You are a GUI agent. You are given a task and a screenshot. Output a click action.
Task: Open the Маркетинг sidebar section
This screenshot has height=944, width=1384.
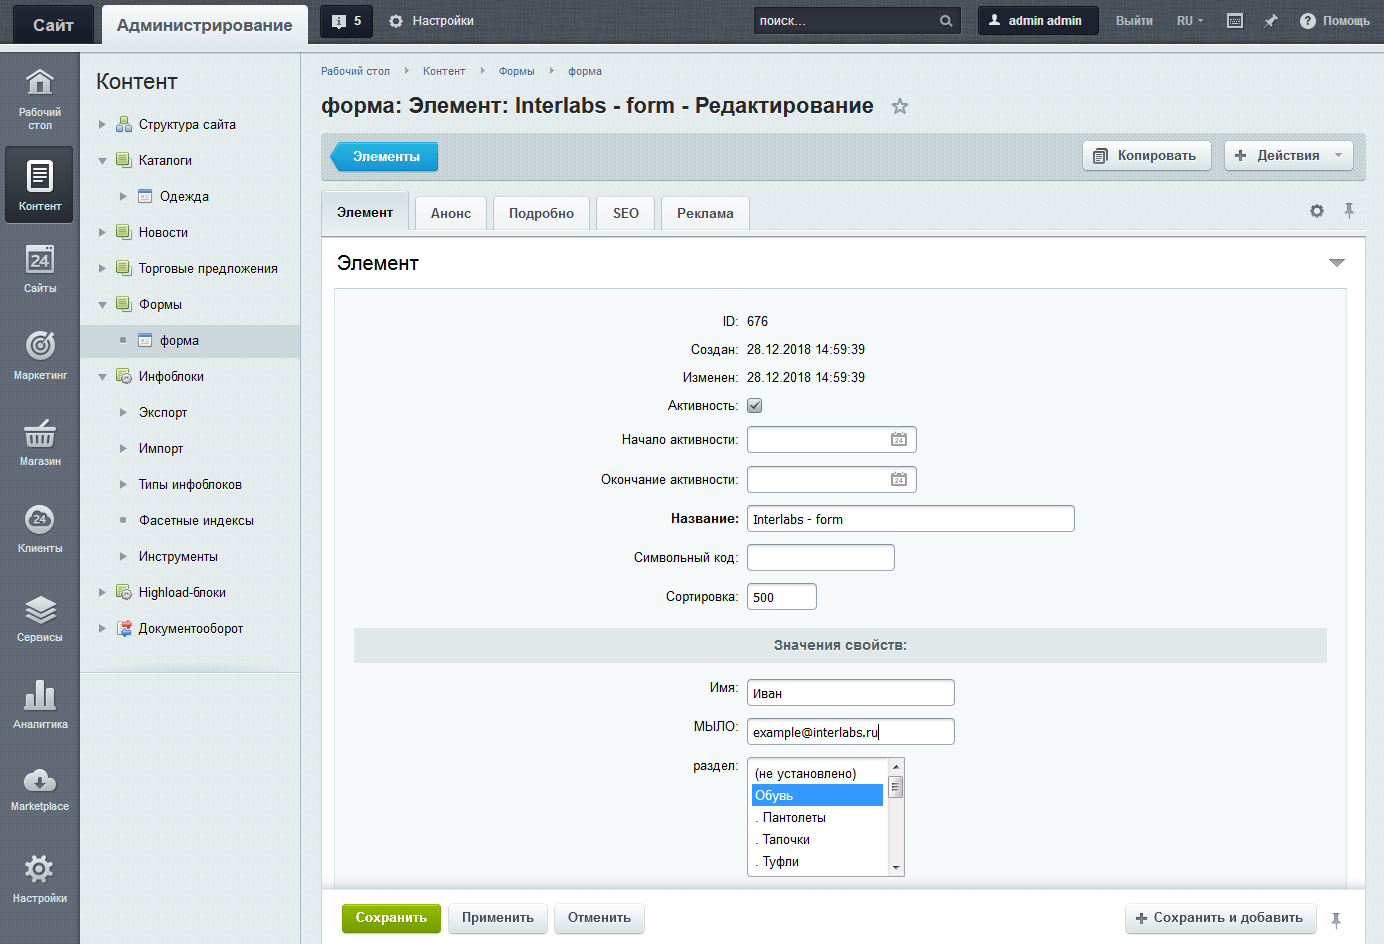point(40,355)
